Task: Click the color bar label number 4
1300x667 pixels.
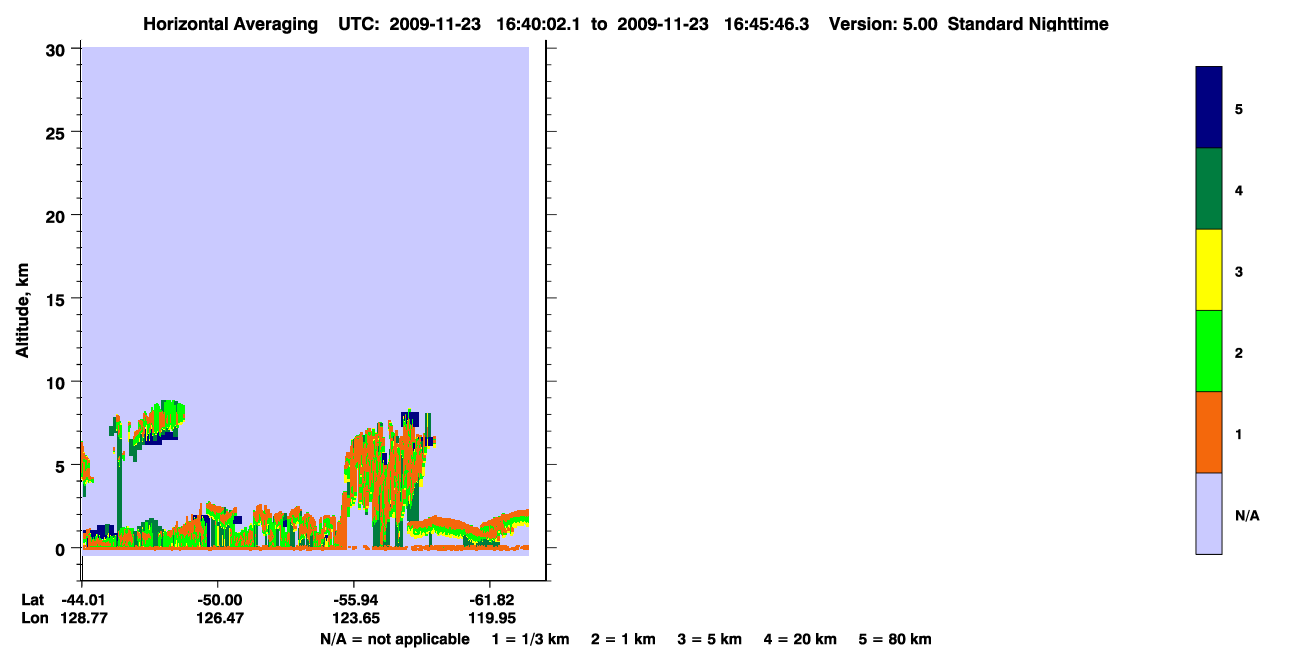Action: [x=1238, y=190]
